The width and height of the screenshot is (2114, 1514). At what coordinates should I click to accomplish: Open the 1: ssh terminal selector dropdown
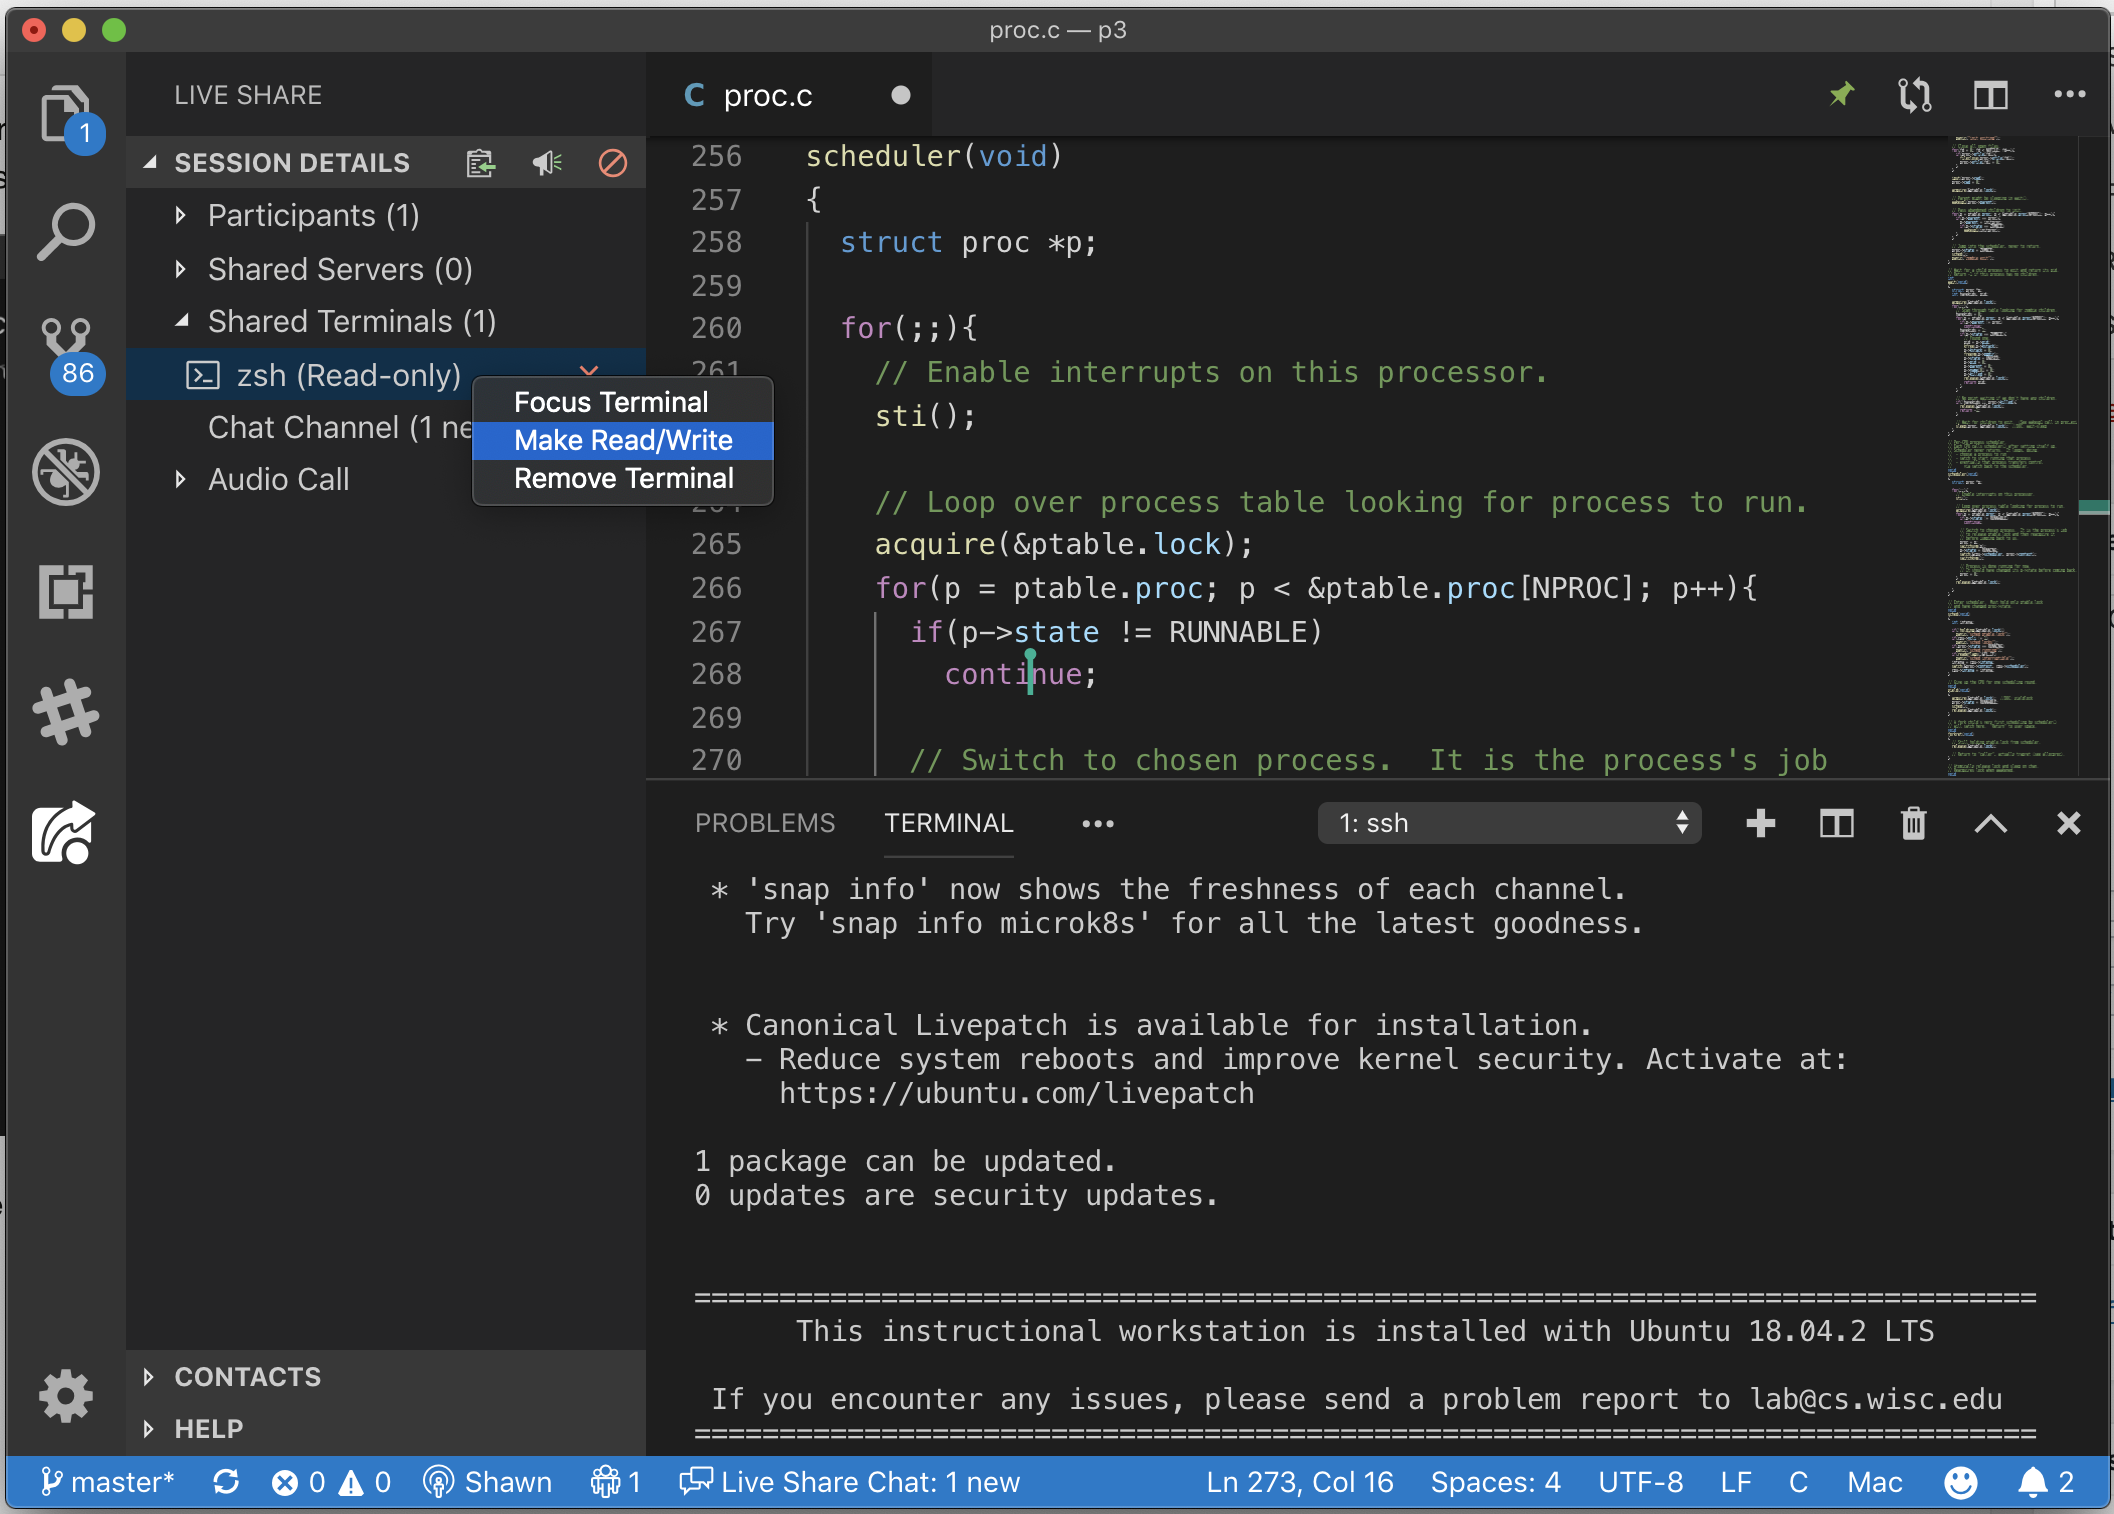[x=1509, y=823]
